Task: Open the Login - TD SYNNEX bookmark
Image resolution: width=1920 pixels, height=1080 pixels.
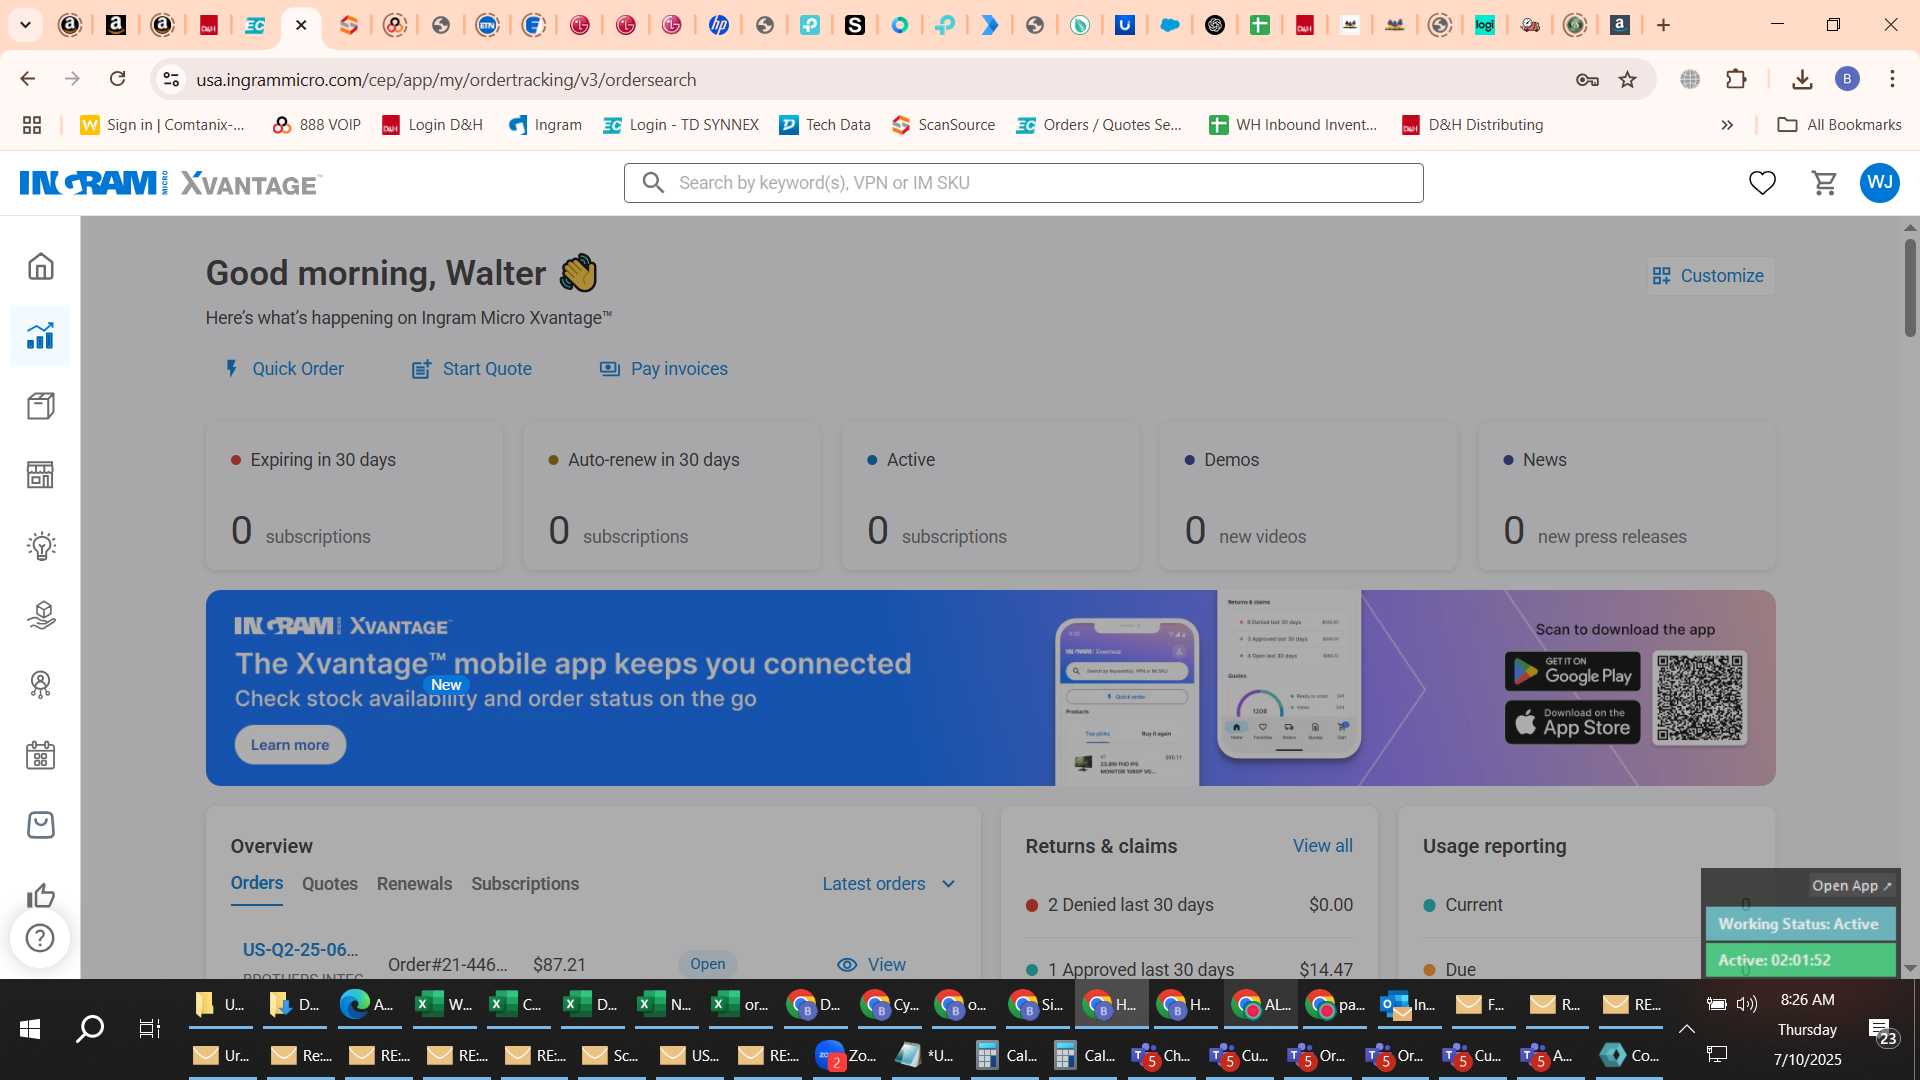Action: tap(681, 125)
